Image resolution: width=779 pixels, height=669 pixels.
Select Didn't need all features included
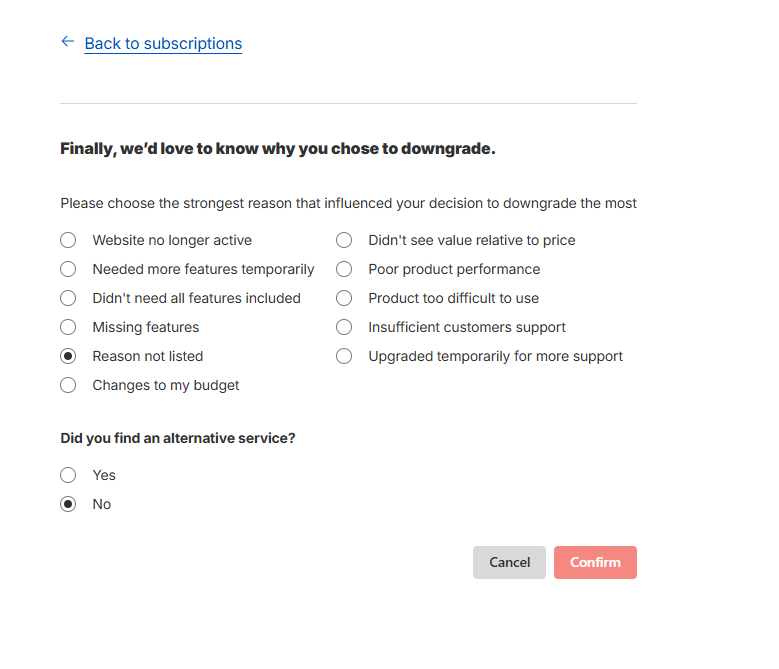pyautogui.click(x=68, y=298)
